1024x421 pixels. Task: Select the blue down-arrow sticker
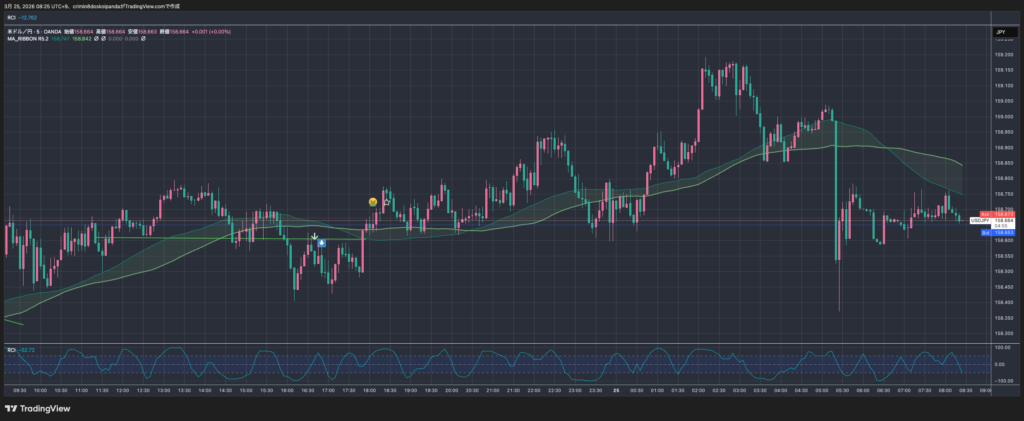coord(320,243)
